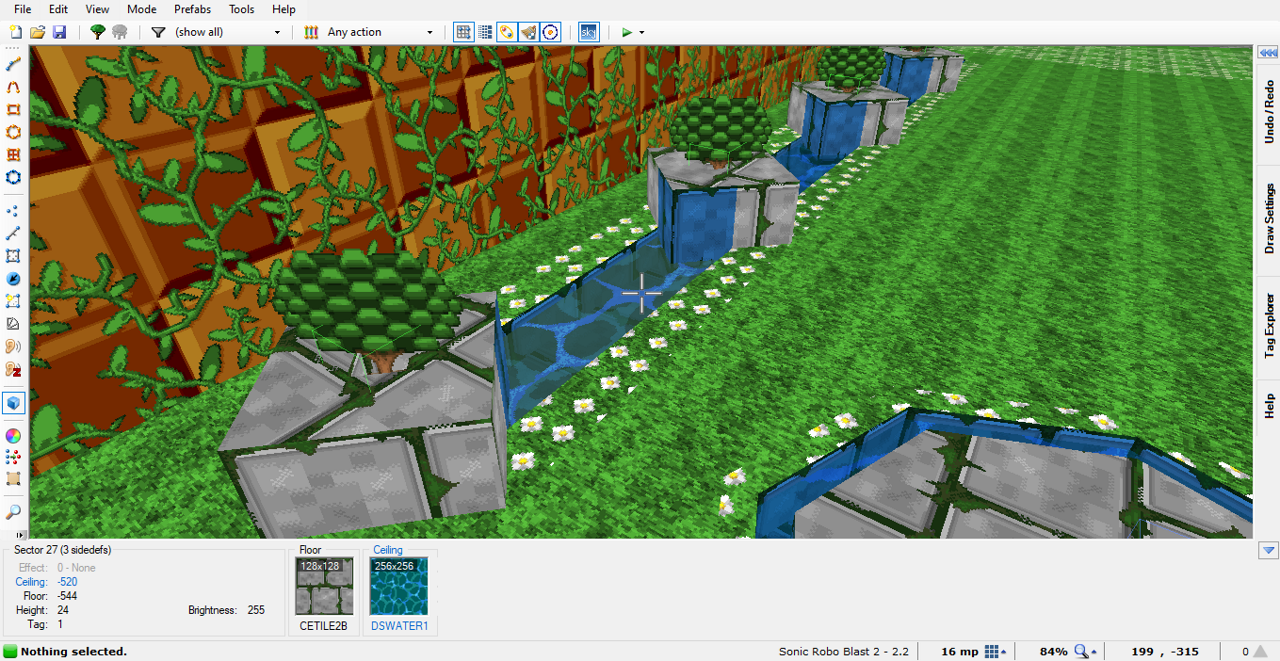Image resolution: width=1280 pixels, height=661 pixels.
Task: Open the Tools menu
Action: click(241, 9)
